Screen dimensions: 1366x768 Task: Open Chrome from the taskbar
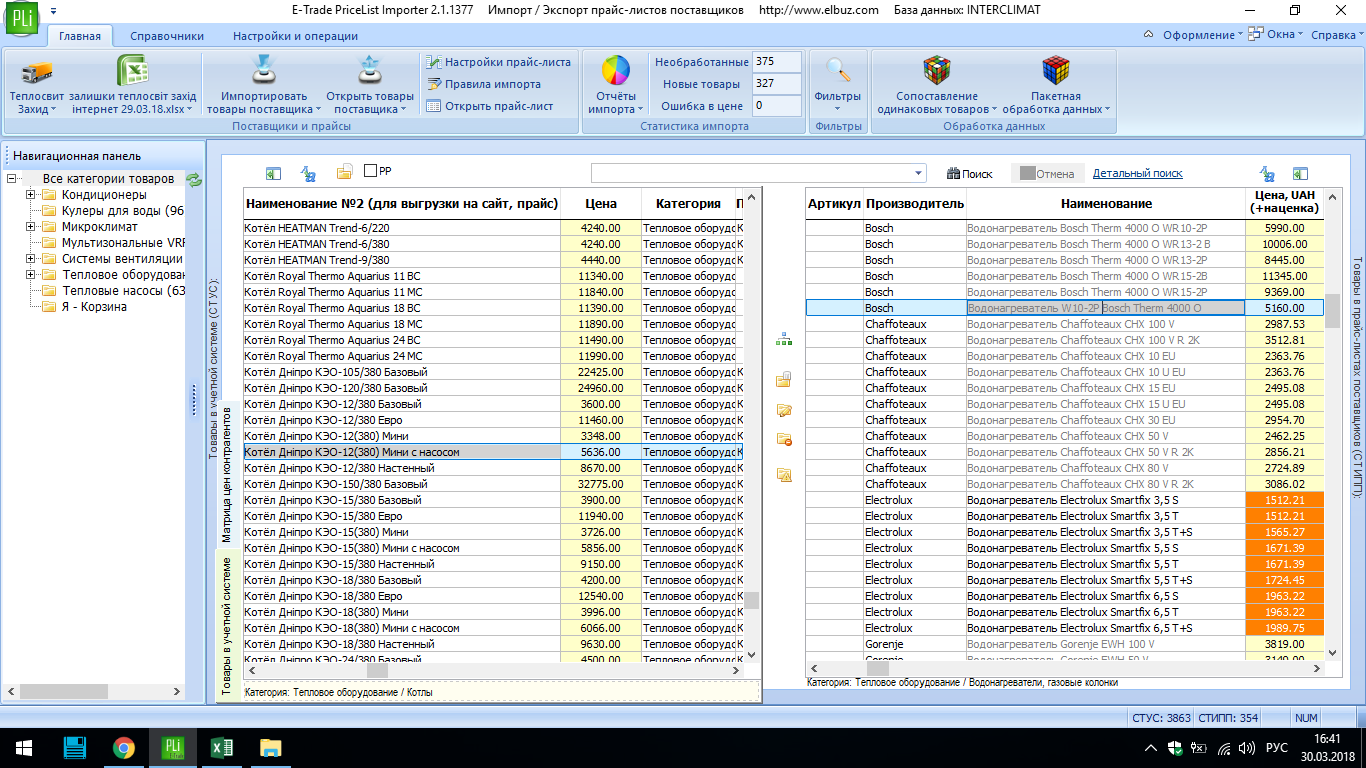[x=124, y=748]
